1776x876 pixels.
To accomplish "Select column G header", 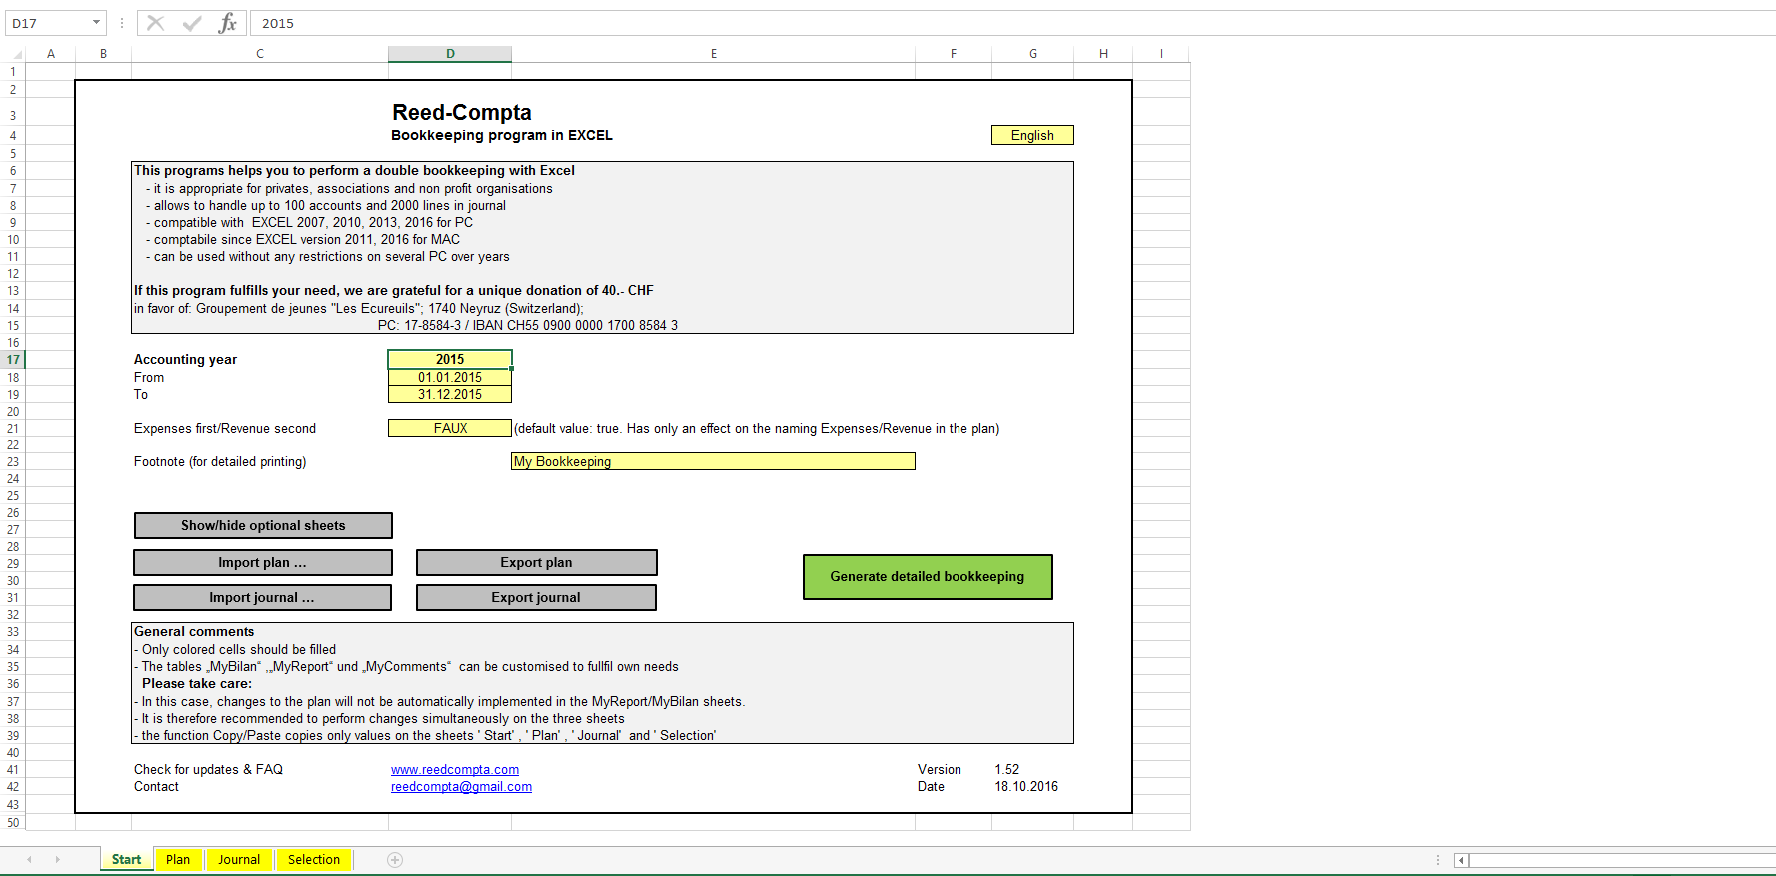I will tap(1033, 54).
